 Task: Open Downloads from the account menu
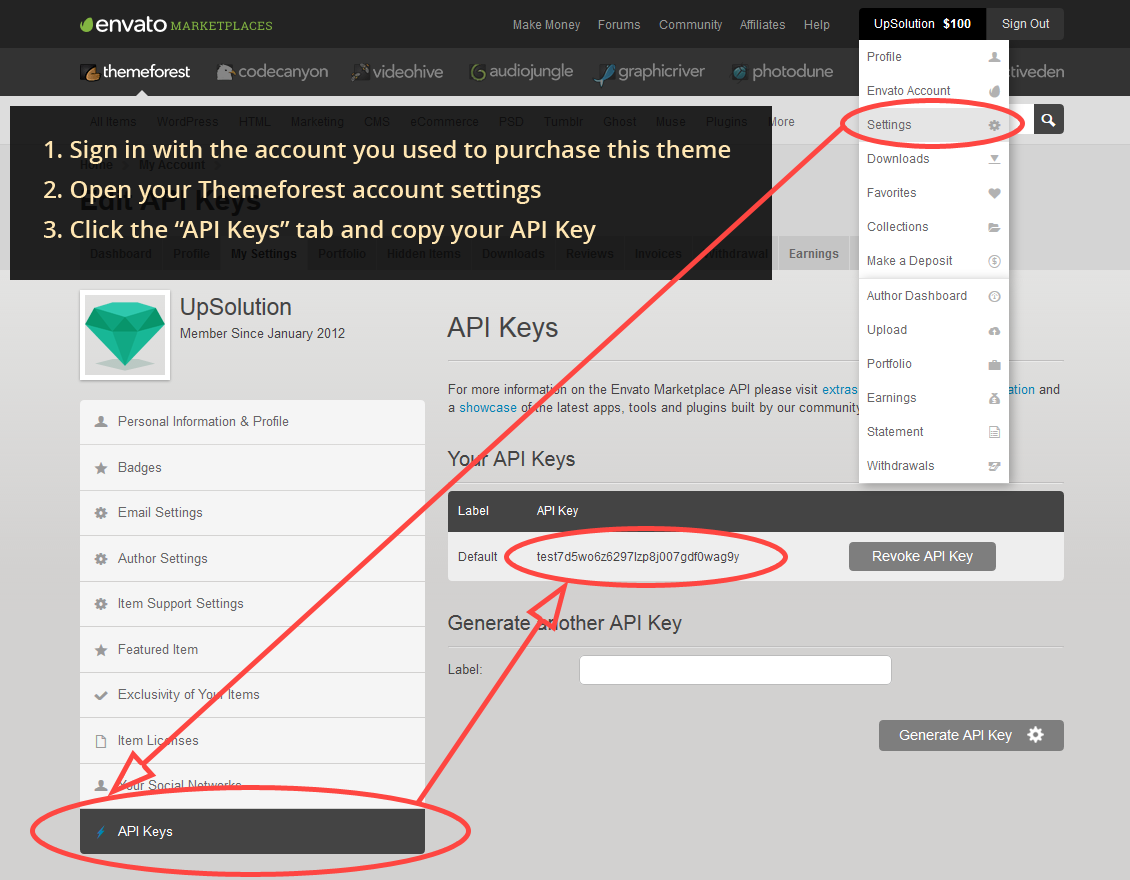(x=933, y=159)
